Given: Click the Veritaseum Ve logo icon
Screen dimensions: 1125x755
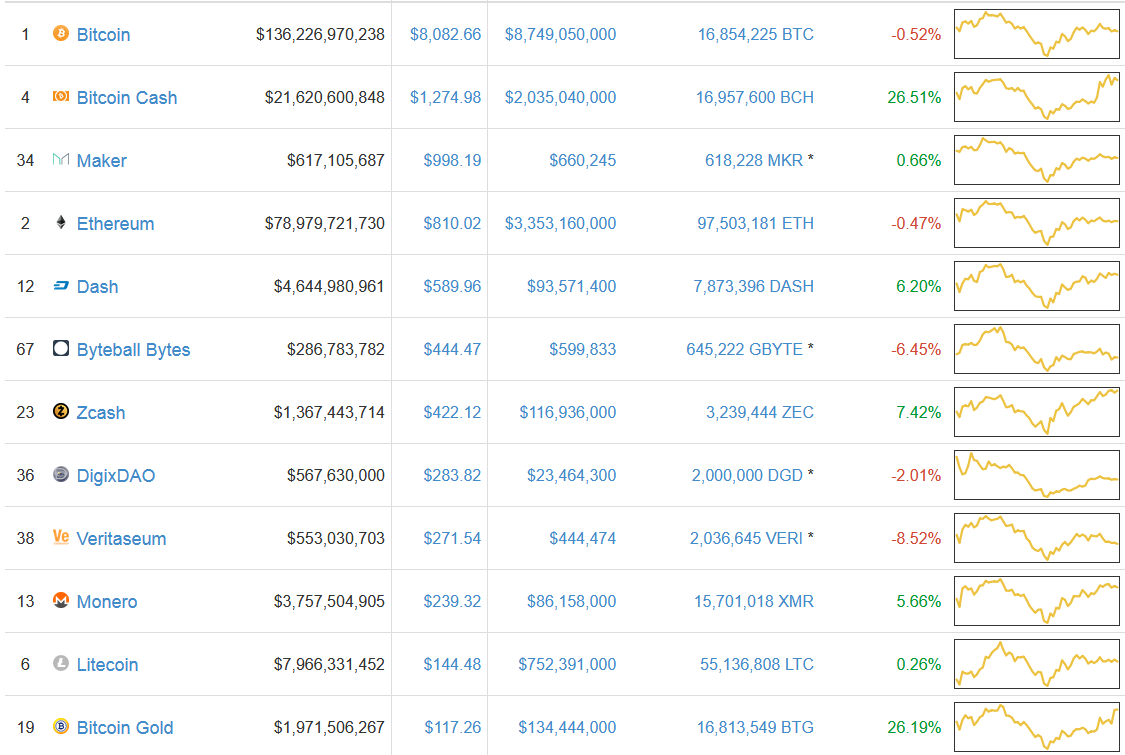Looking at the screenshot, I should 61,537.
